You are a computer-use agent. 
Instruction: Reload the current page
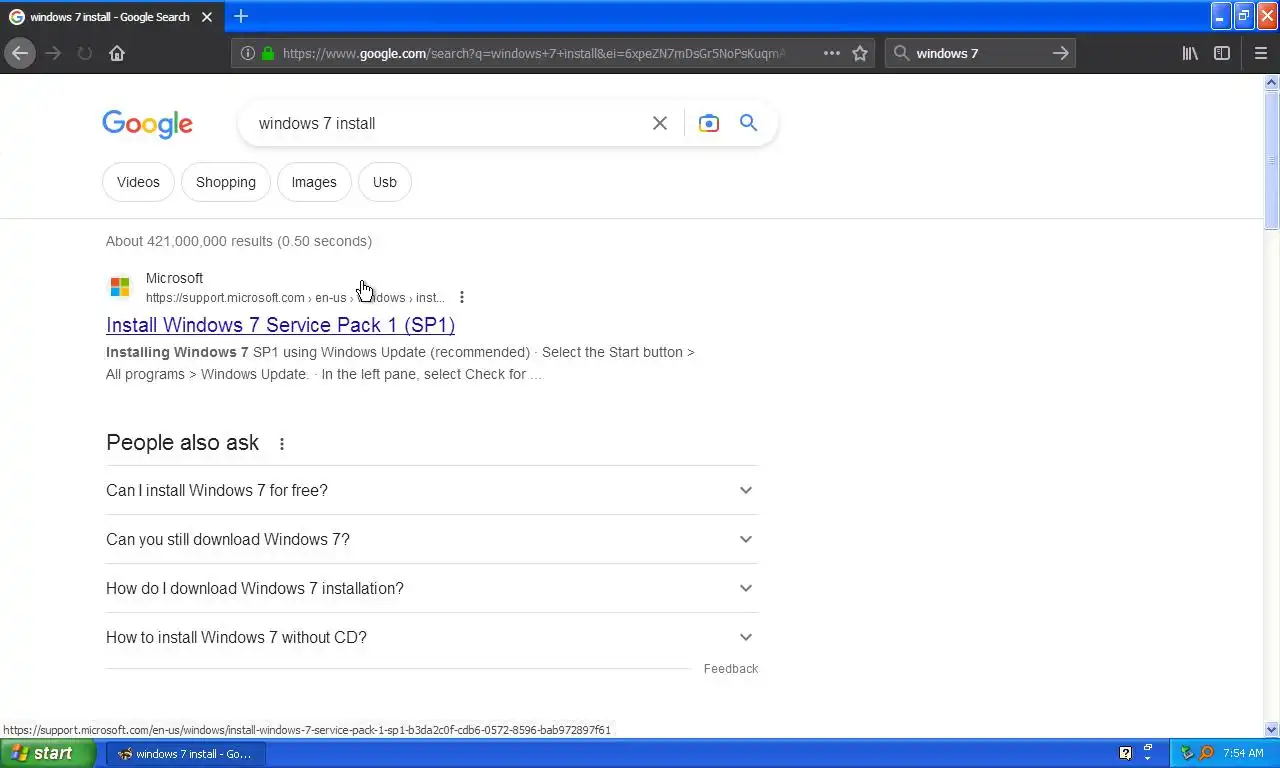tap(85, 53)
